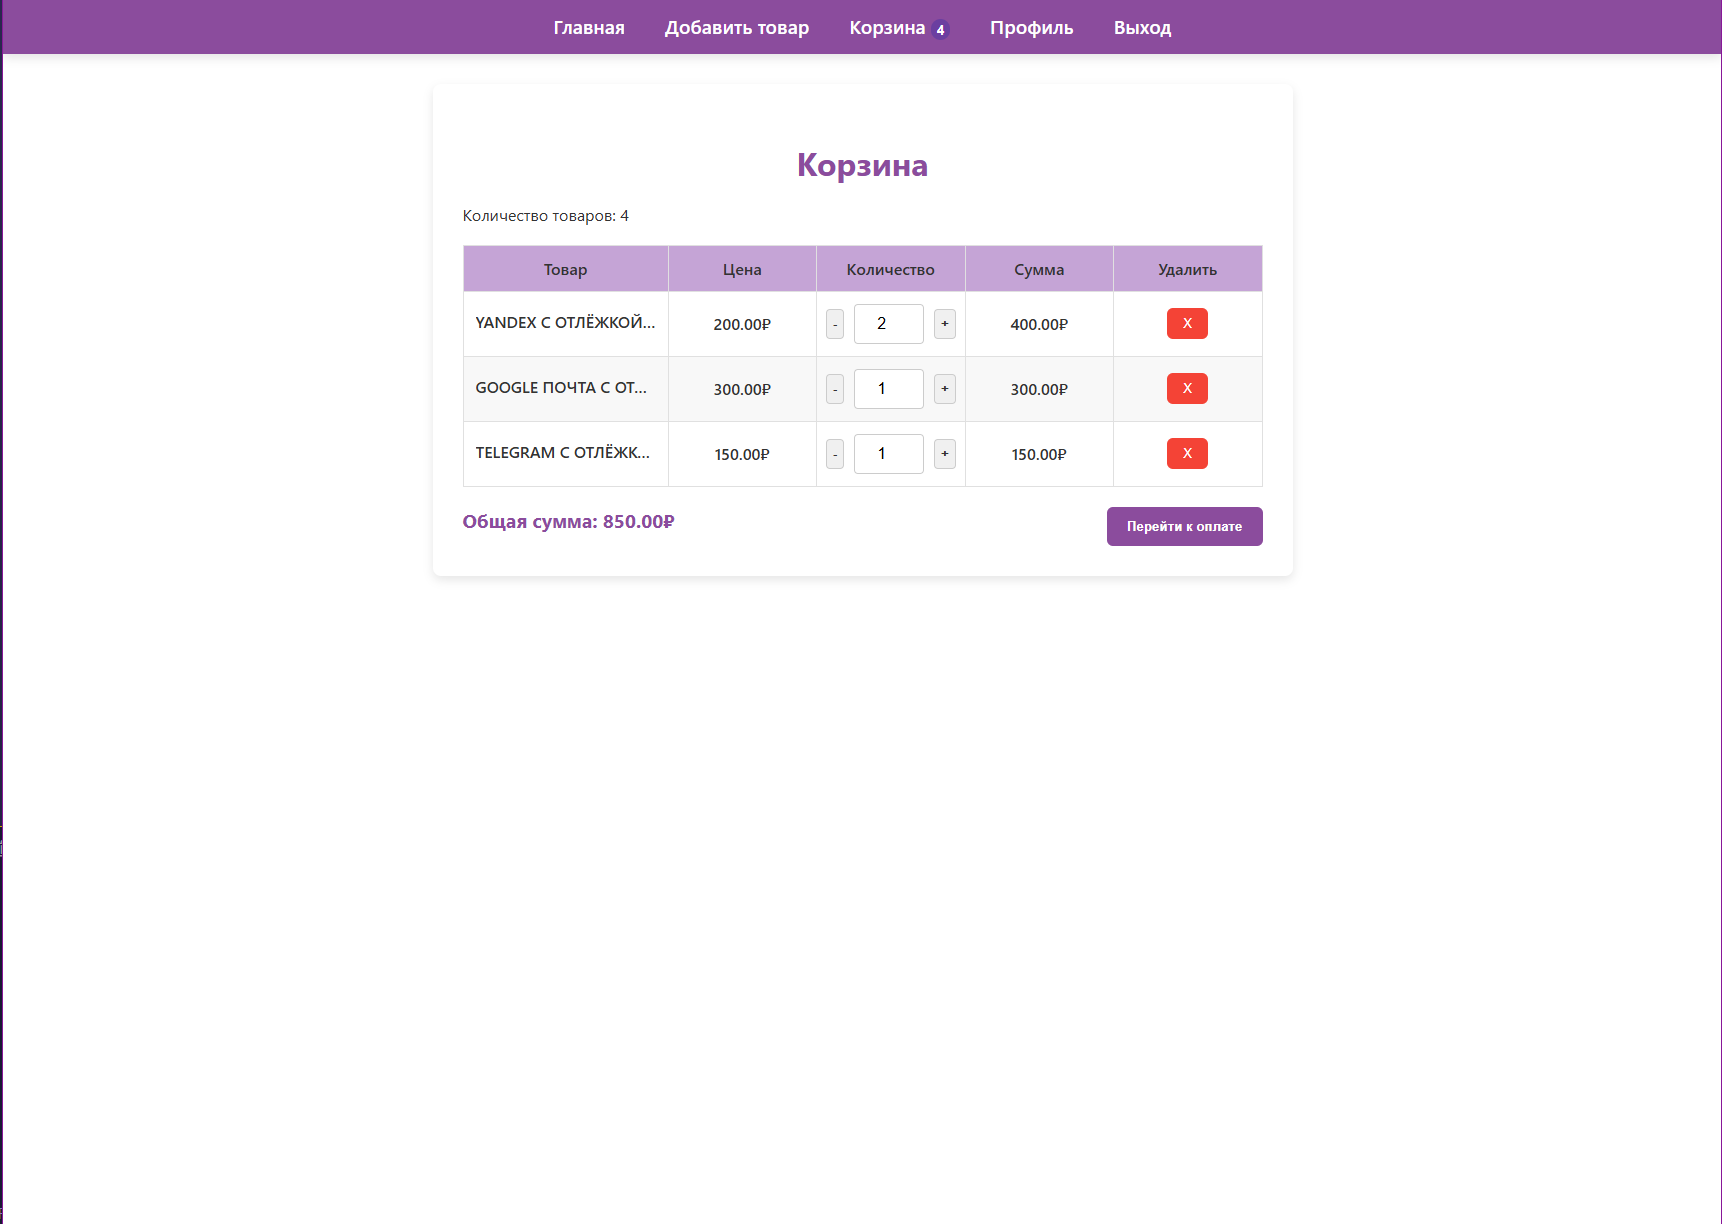The width and height of the screenshot is (1722, 1224).
Task: Focus the YANDEX quantity field
Action: tap(889, 324)
